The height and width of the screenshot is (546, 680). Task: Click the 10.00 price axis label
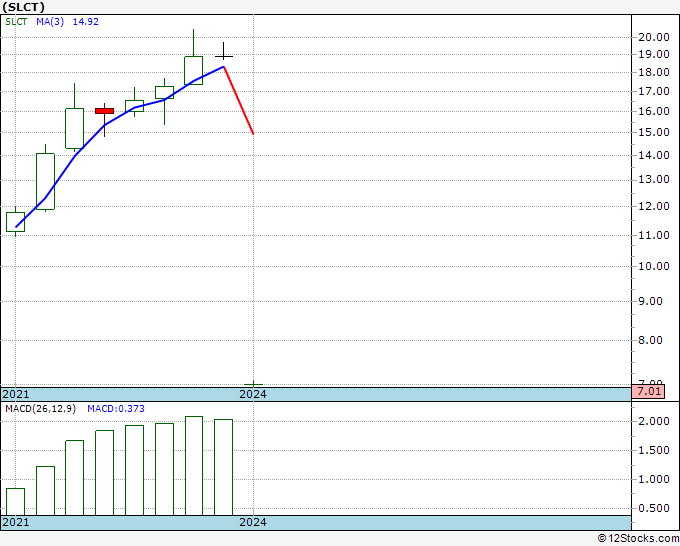pyautogui.click(x=654, y=266)
